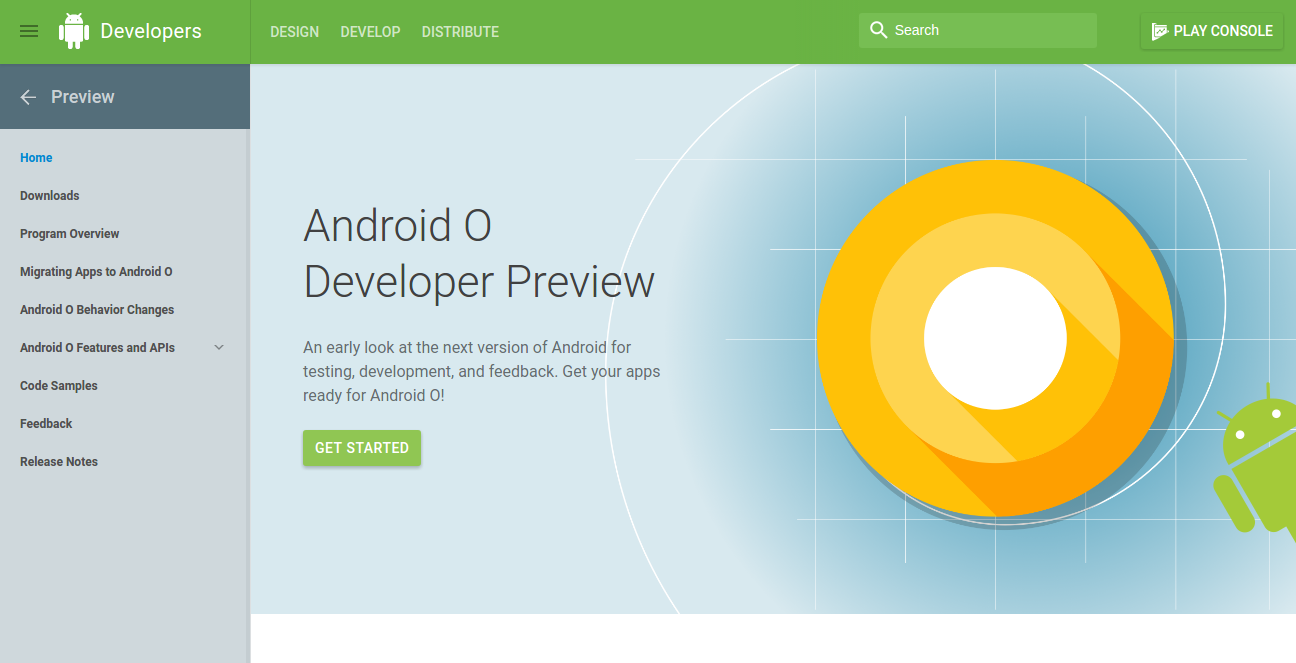Click the Android robot logo in header
The image size is (1296, 663).
point(74,31)
